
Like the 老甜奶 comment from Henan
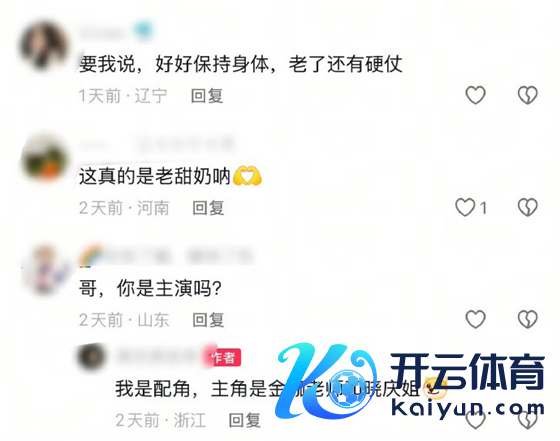point(465,207)
